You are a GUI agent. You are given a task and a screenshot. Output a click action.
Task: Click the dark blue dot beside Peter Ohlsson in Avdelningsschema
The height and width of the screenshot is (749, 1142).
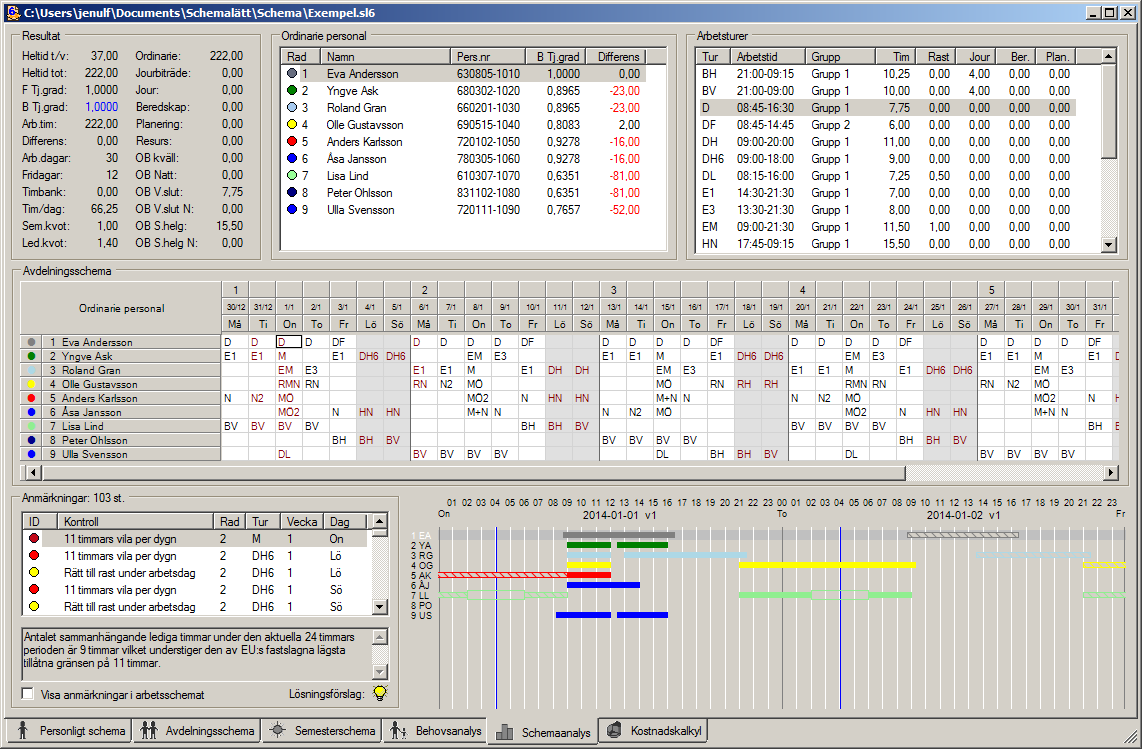[x=31, y=440]
